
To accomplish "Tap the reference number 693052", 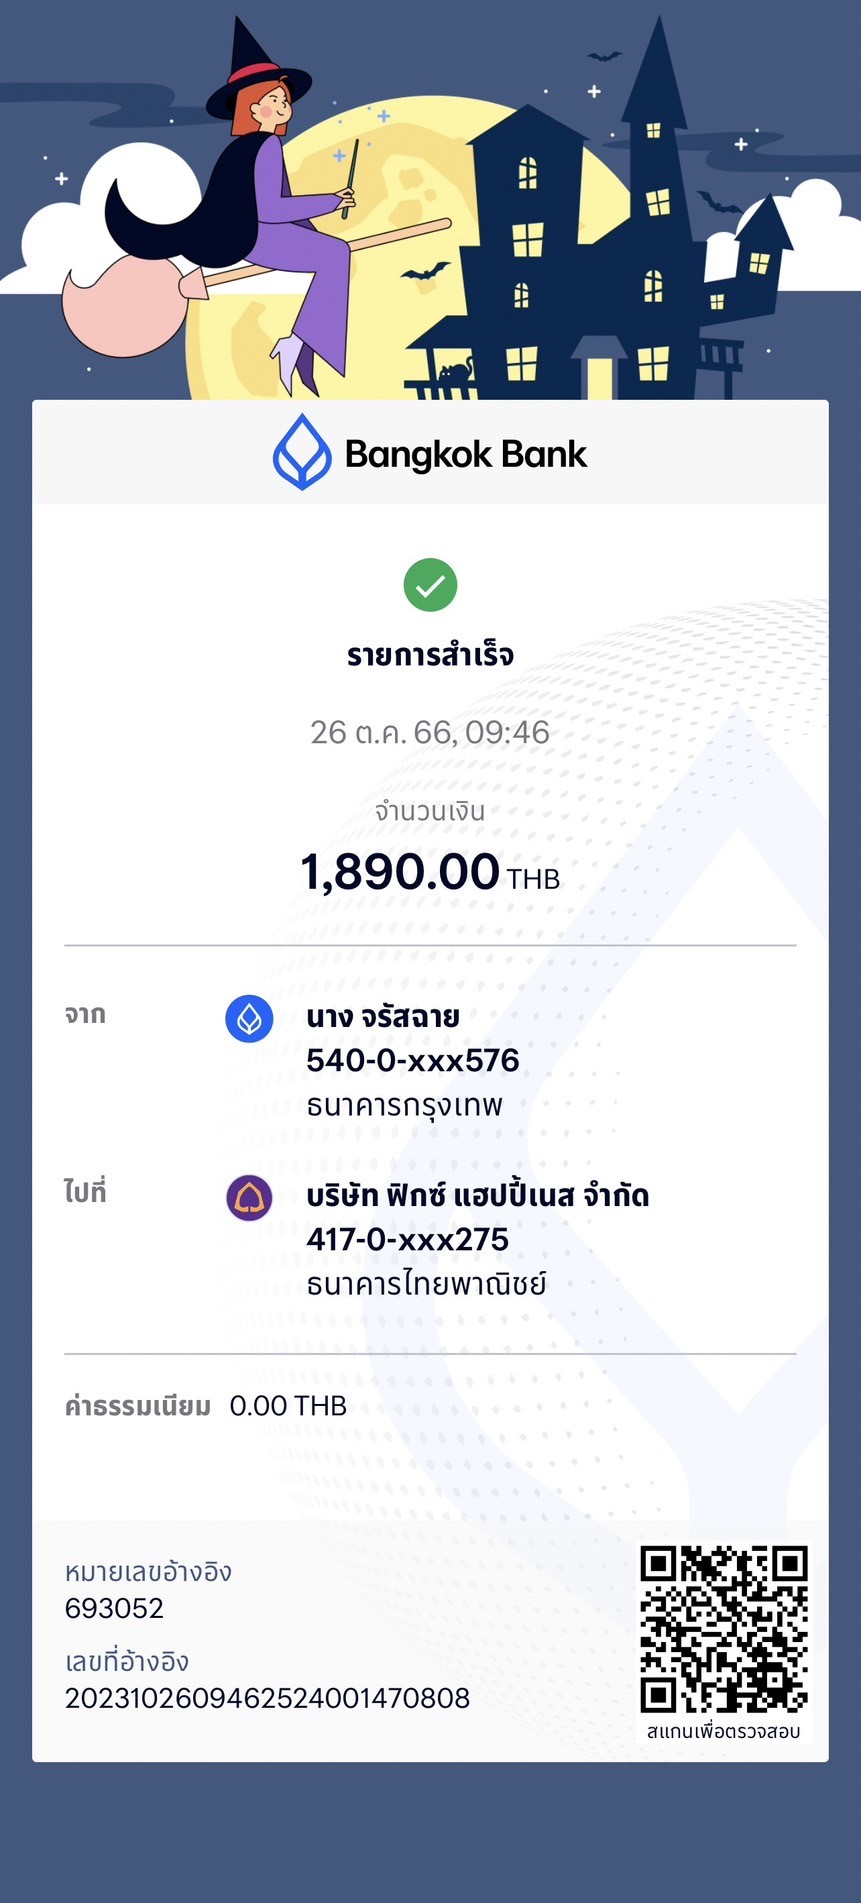I will click(114, 1608).
